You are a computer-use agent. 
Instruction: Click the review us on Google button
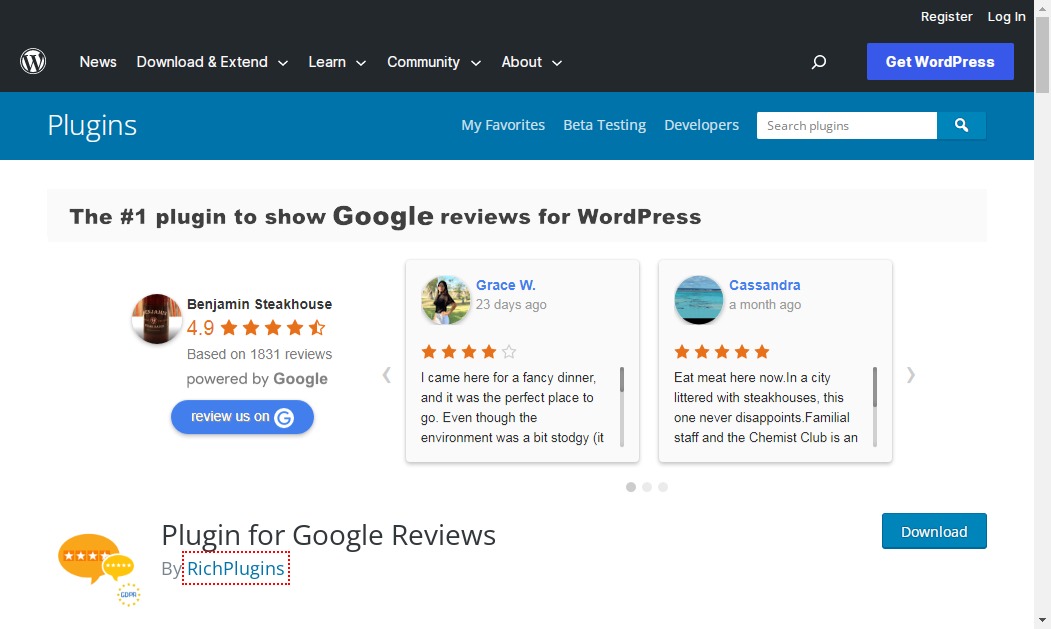tap(242, 416)
